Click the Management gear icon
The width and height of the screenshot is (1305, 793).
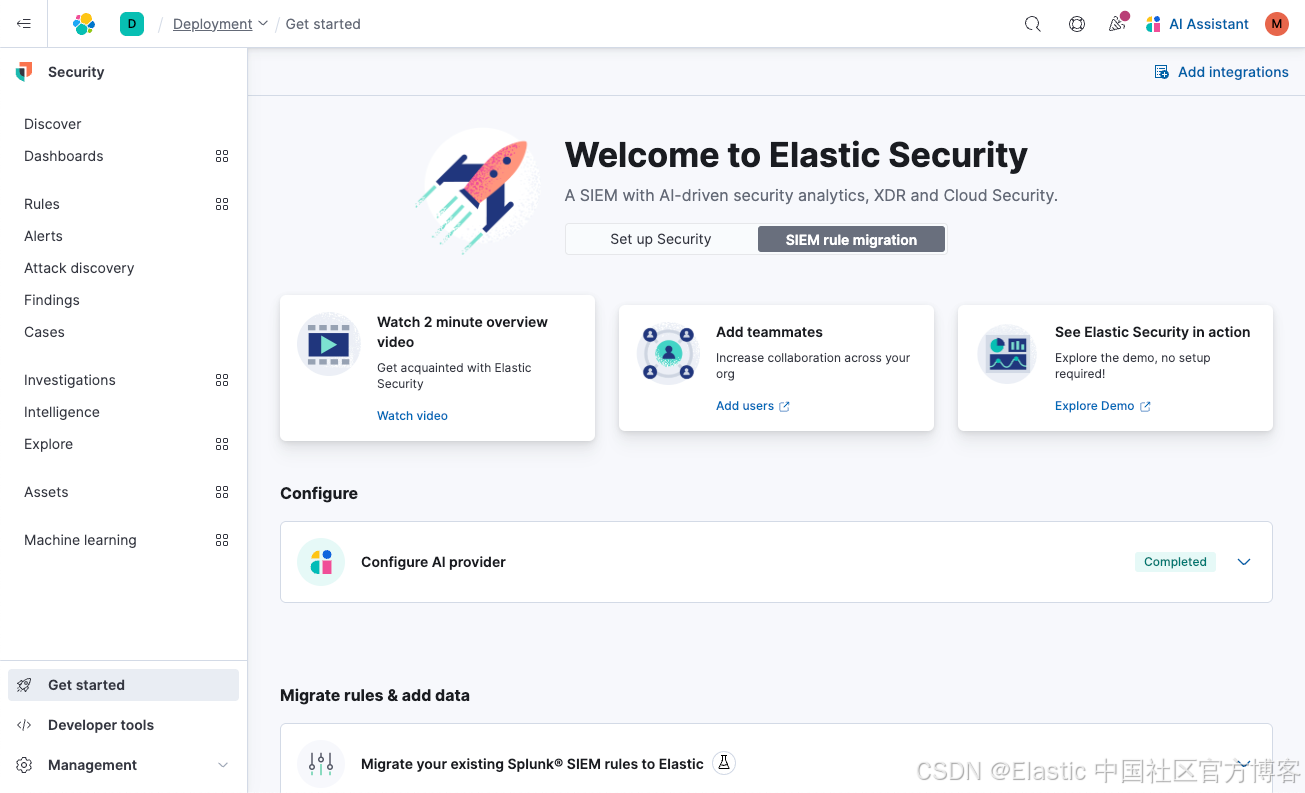tap(25, 765)
